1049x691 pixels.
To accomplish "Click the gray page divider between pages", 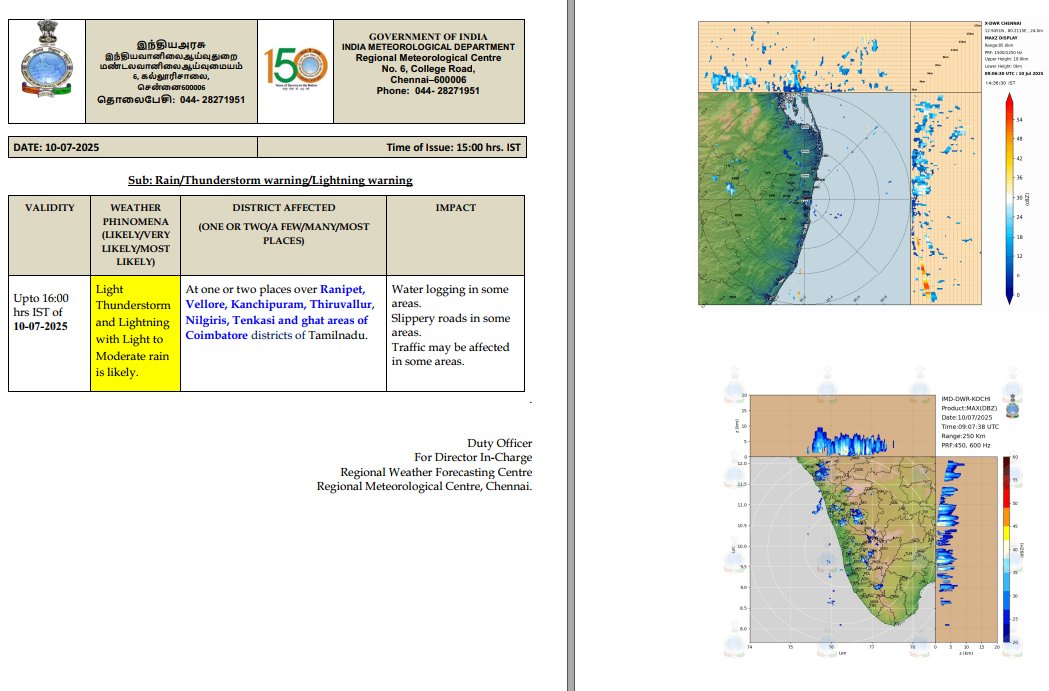I will click(x=571, y=345).
